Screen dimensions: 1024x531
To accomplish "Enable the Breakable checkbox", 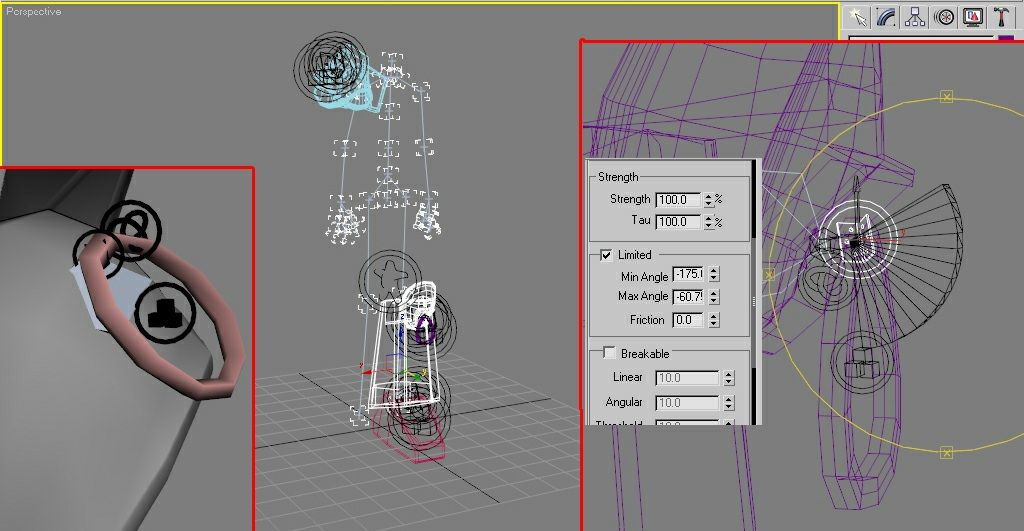I will coord(609,353).
